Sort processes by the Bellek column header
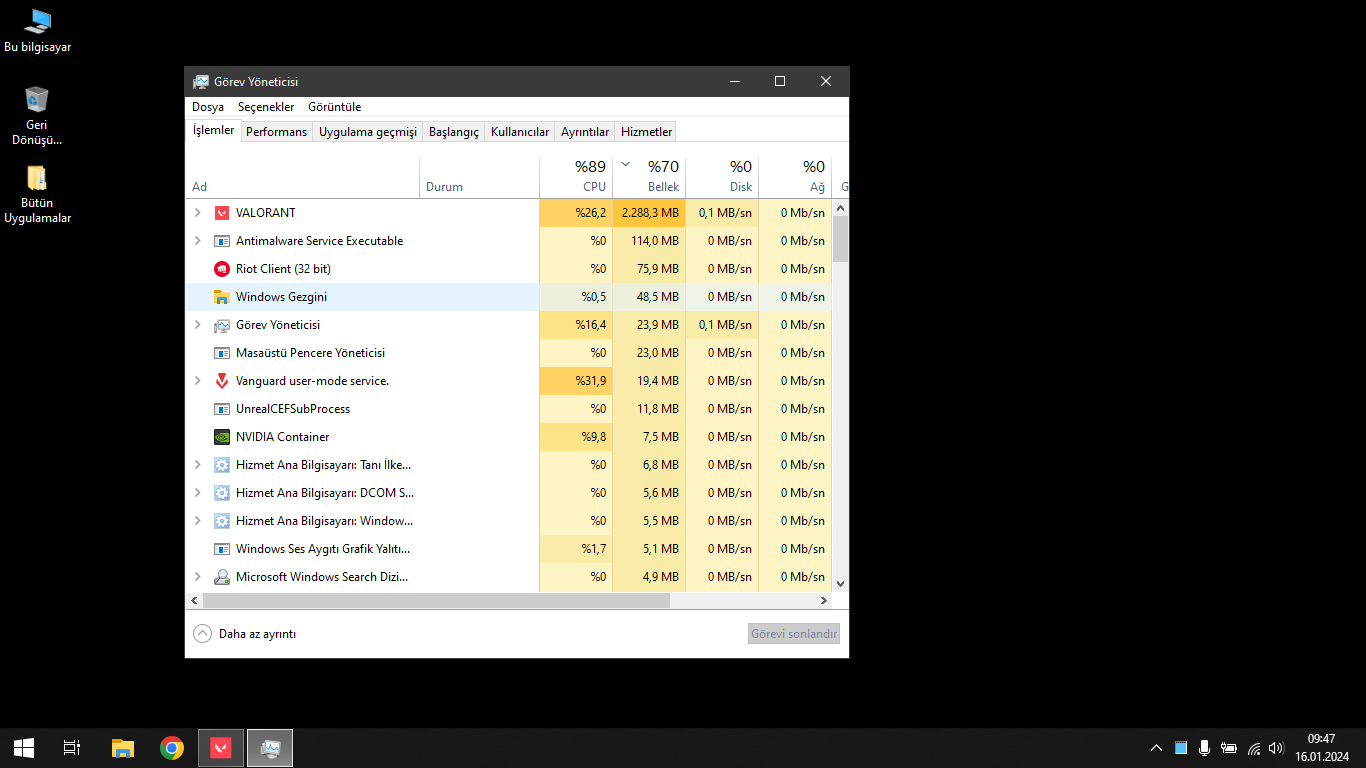This screenshot has width=1366, height=768. pyautogui.click(x=649, y=177)
